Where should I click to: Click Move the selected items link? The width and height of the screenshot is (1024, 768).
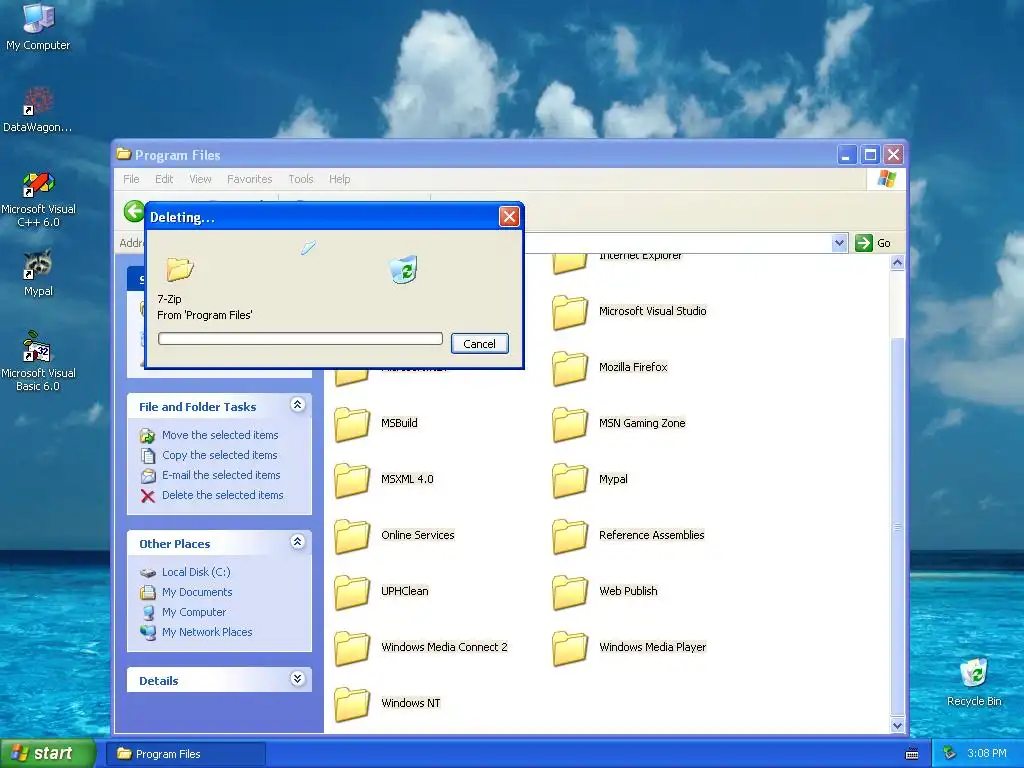pyautogui.click(x=220, y=435)
